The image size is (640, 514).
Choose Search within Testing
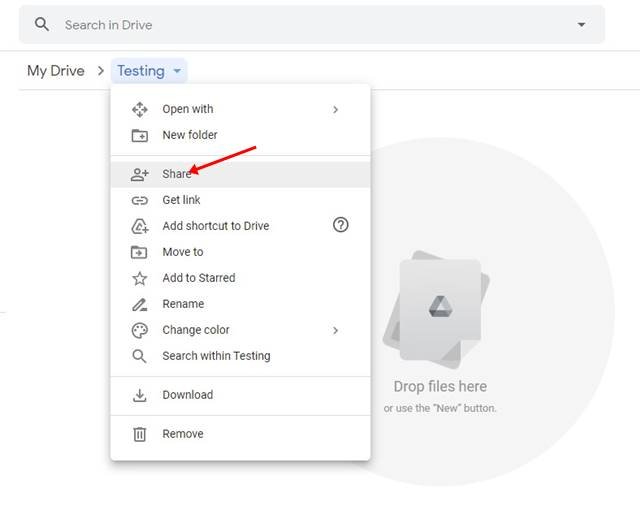pos(240,356)
